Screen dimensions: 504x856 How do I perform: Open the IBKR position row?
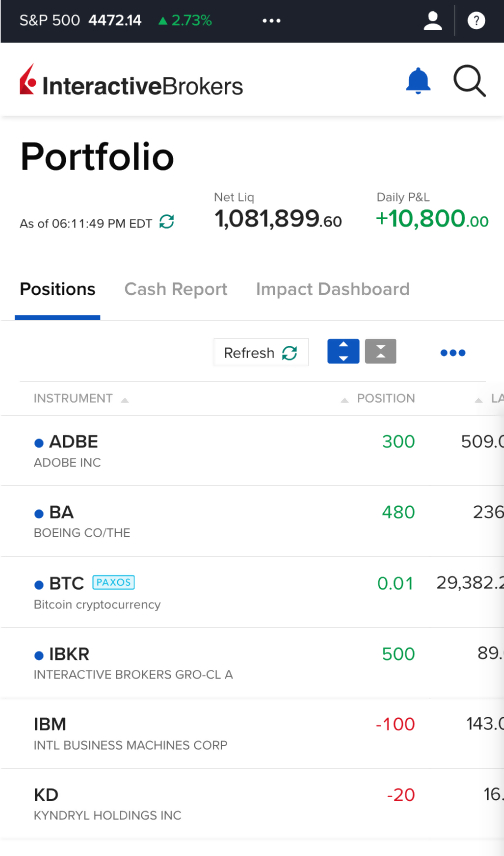pyautogui.click(x=252, y=663)
